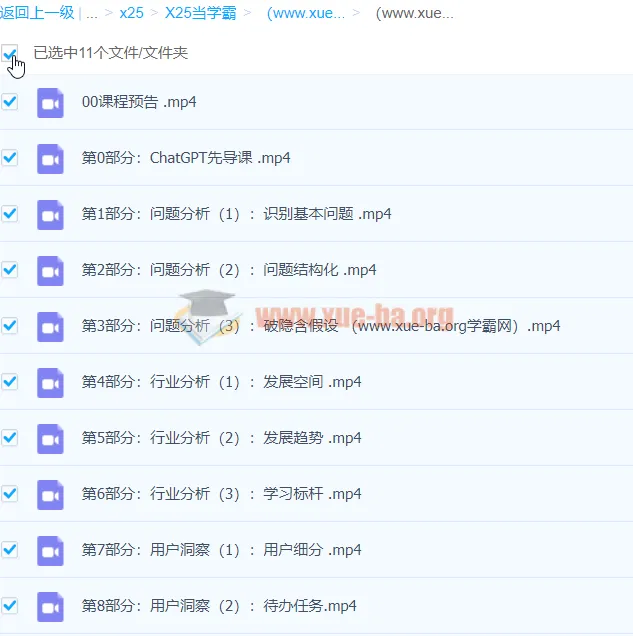Click video icon beside ChatGPT先导课 file
The height and width of the screenshot is (636, 633).
(x=50, y=158)
